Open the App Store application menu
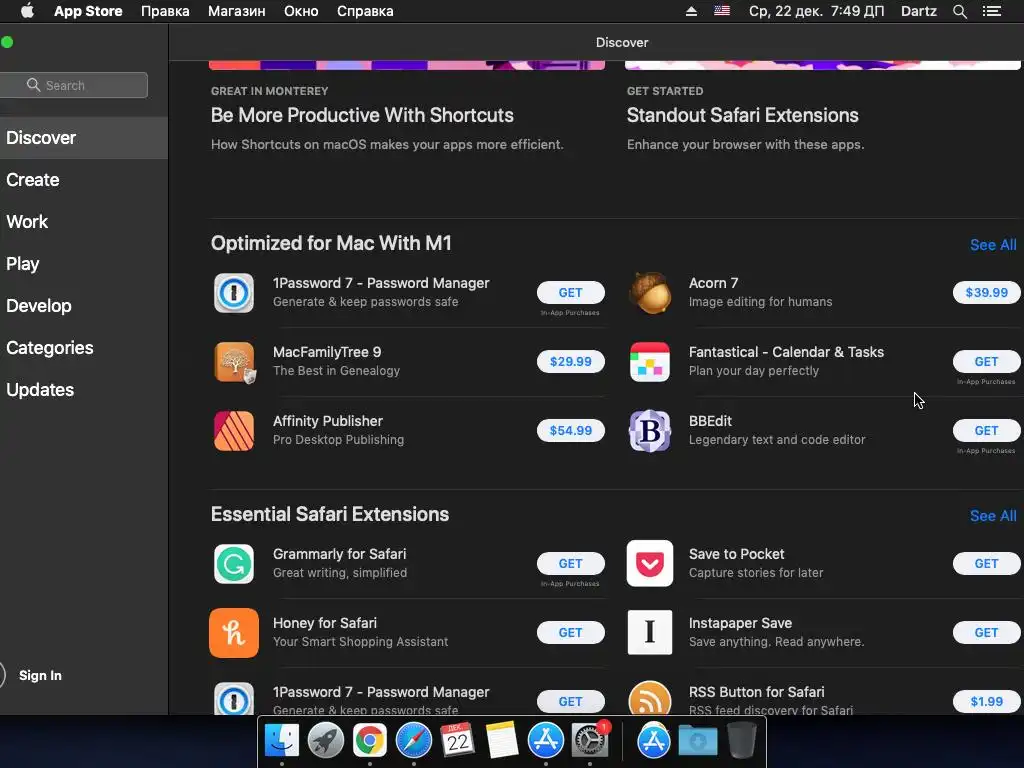Image resolution: width=1024 pixels, height=768 pixels. coord(88,11)
